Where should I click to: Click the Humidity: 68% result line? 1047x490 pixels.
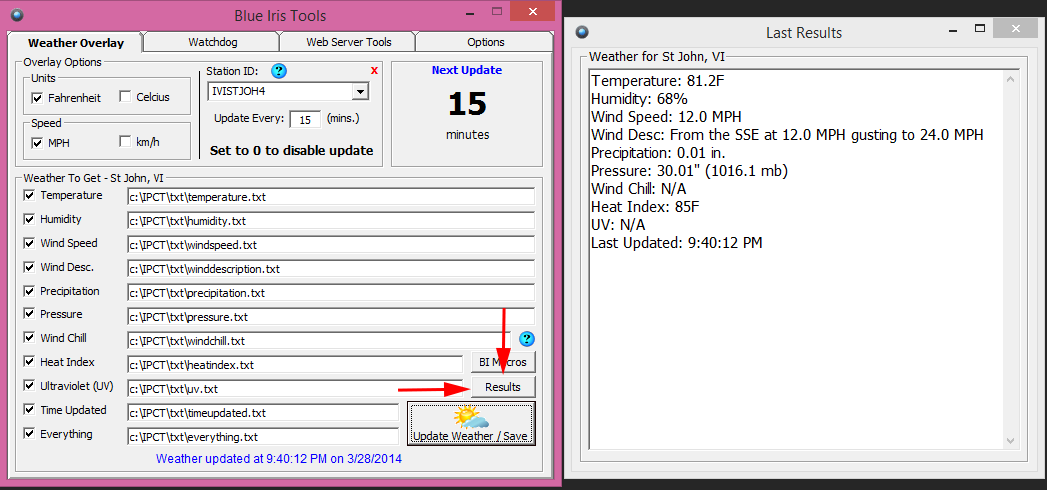point(639,99)
